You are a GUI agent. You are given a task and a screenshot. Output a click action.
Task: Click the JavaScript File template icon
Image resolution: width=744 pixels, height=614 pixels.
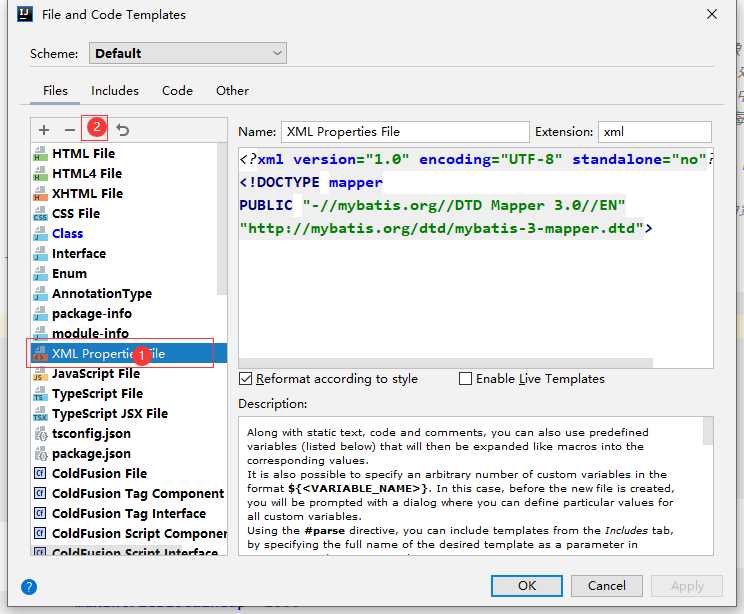click(x=40, y=373)
